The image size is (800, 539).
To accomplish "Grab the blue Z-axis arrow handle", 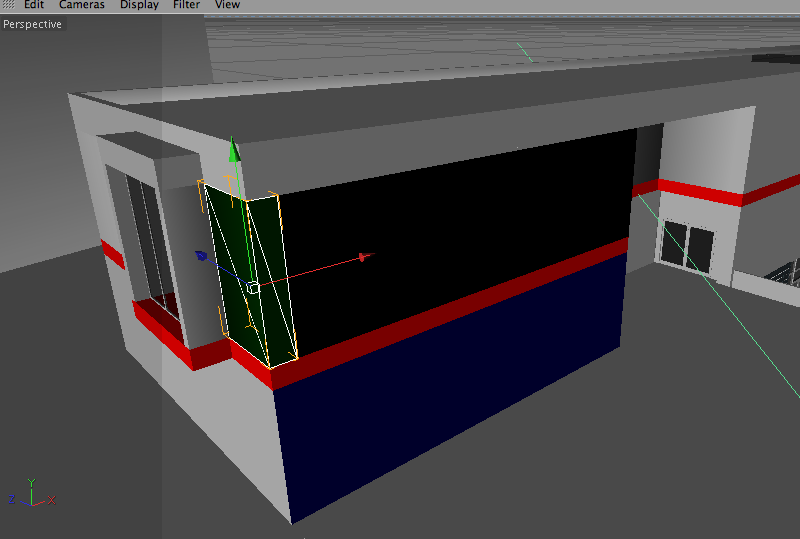I will click(x=201, y=255).
